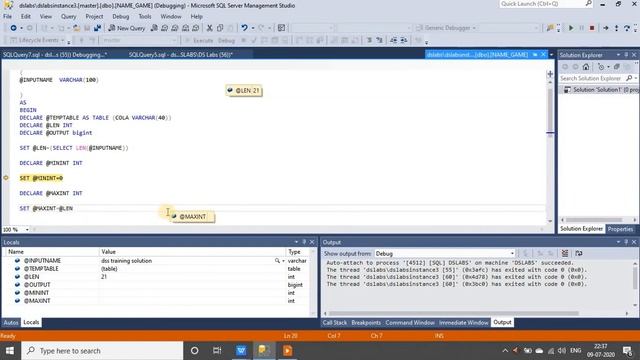Click the Cut scissors icon
The image size is (640, 360).
[x=209, y=28]
